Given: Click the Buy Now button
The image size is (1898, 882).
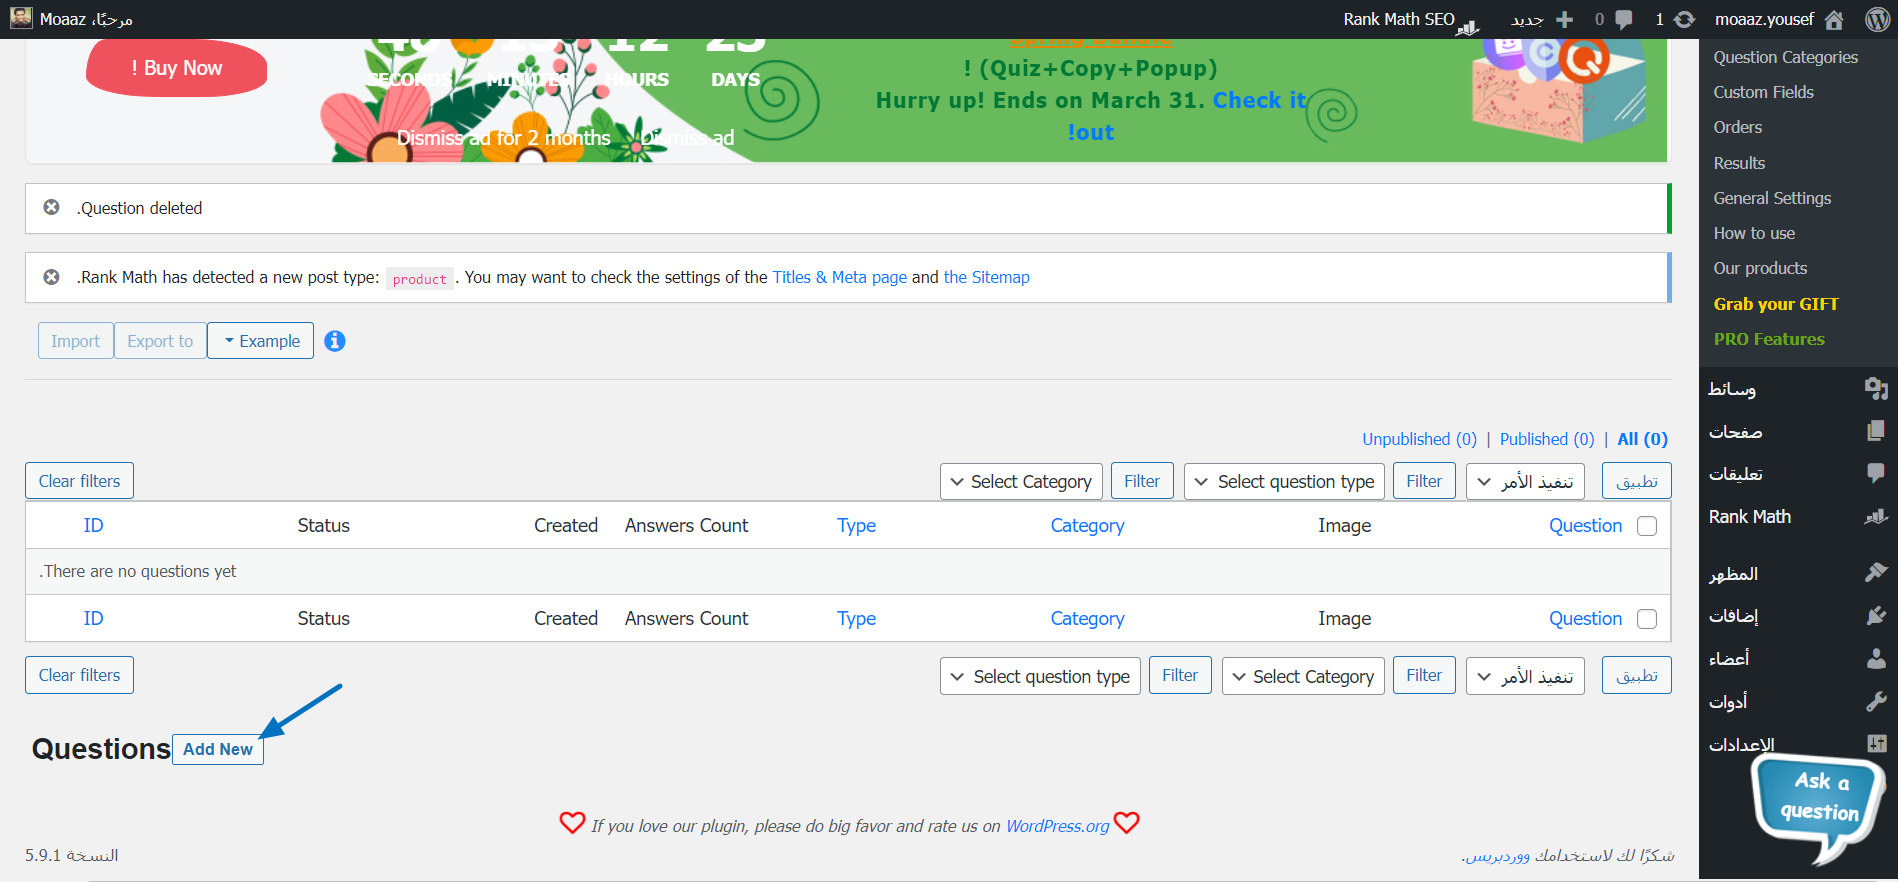Looking at the screenshot, I should 177,68.
